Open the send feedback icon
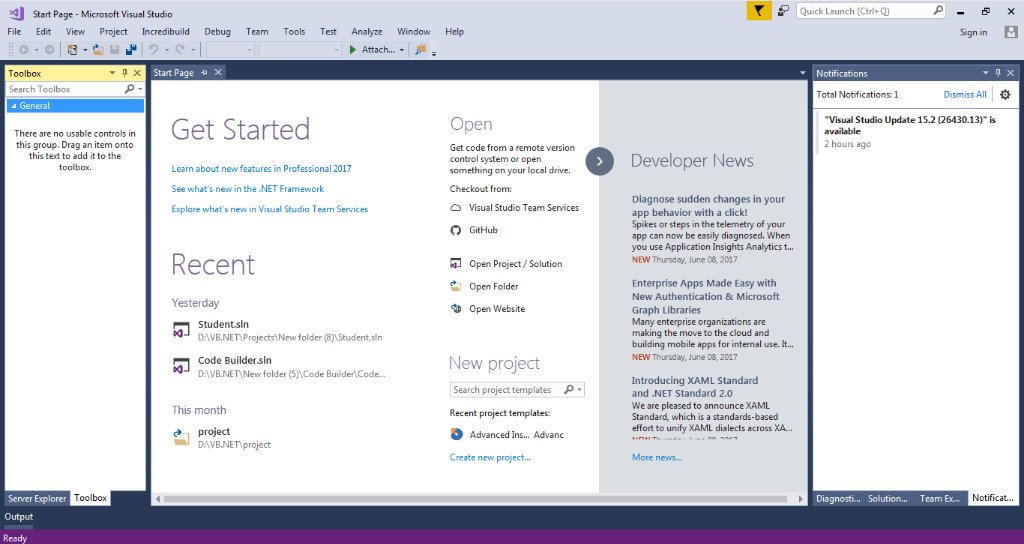Viewport: 1024px width, 544px height. 783,11
